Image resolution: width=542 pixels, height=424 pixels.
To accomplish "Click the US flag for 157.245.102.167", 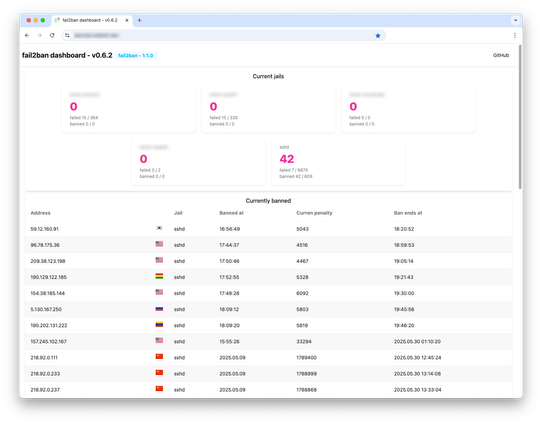I will pyautogui.click(x=159, y=340).
